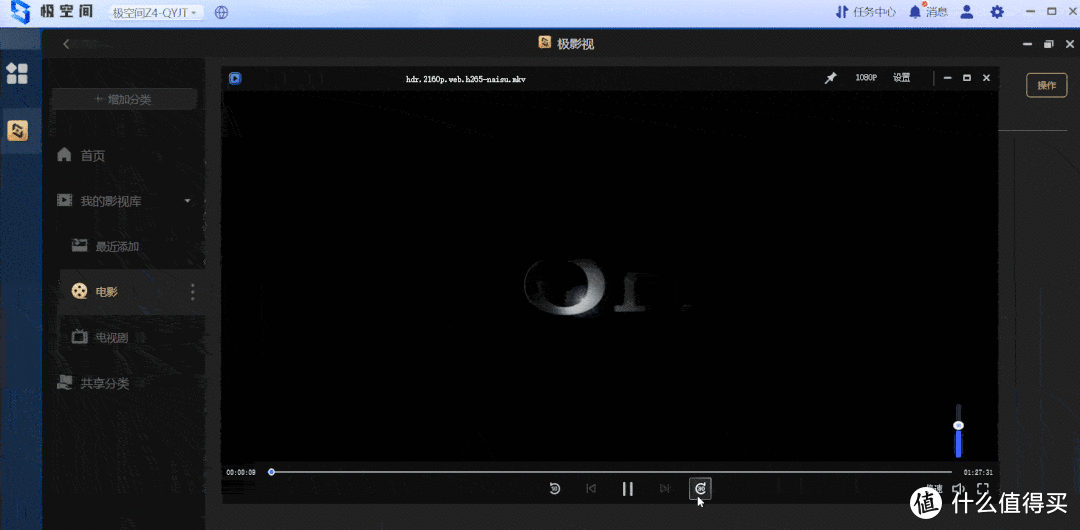Seek to the middle of the progress bar
This screenshot has height=530, width=1080.
[612, 472]
